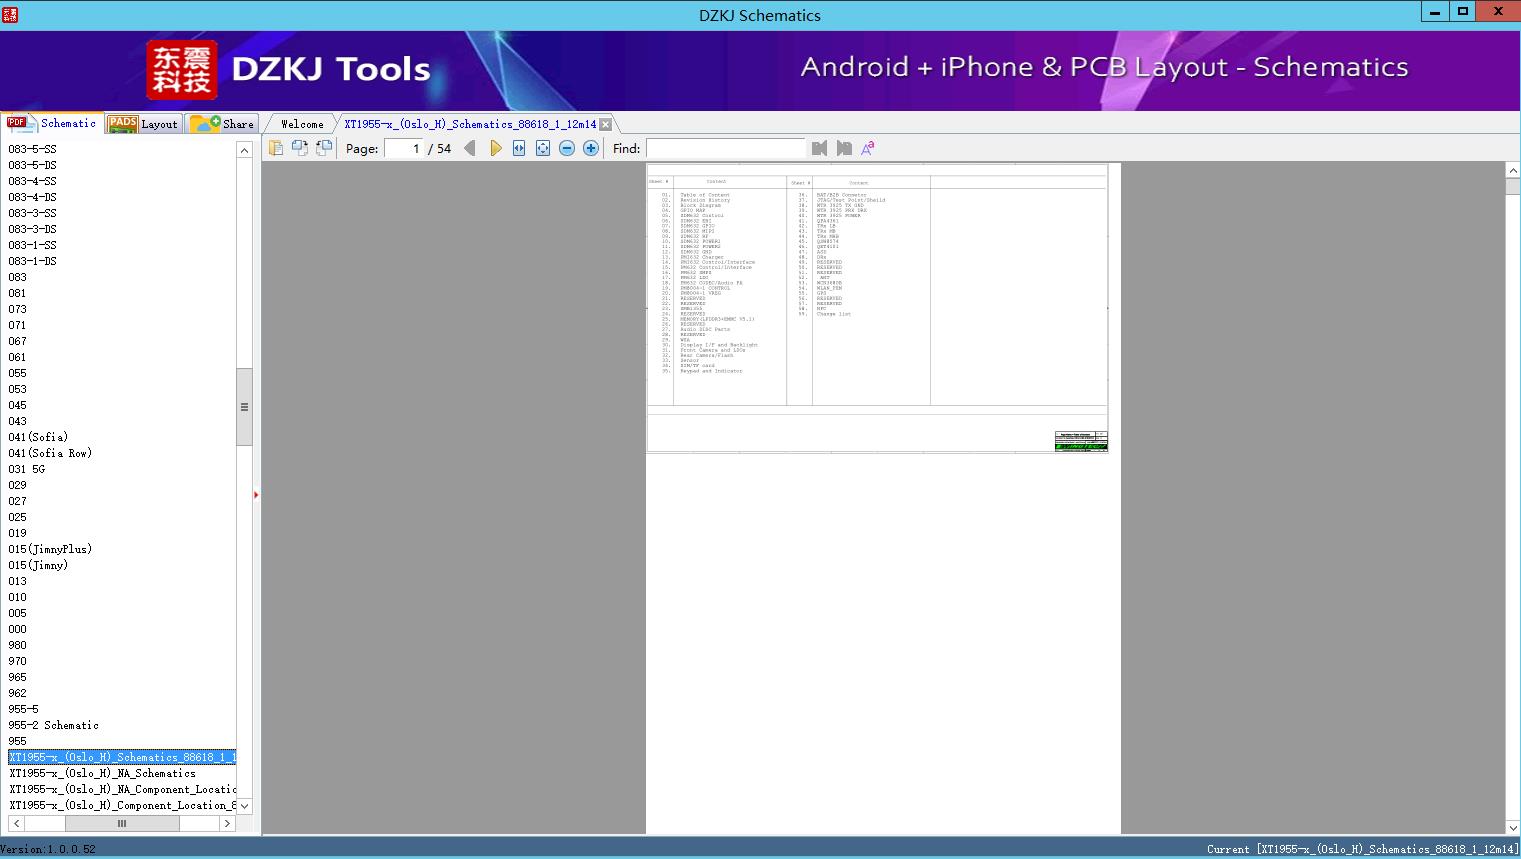Click document viewer scroll up arrow

1513,171
